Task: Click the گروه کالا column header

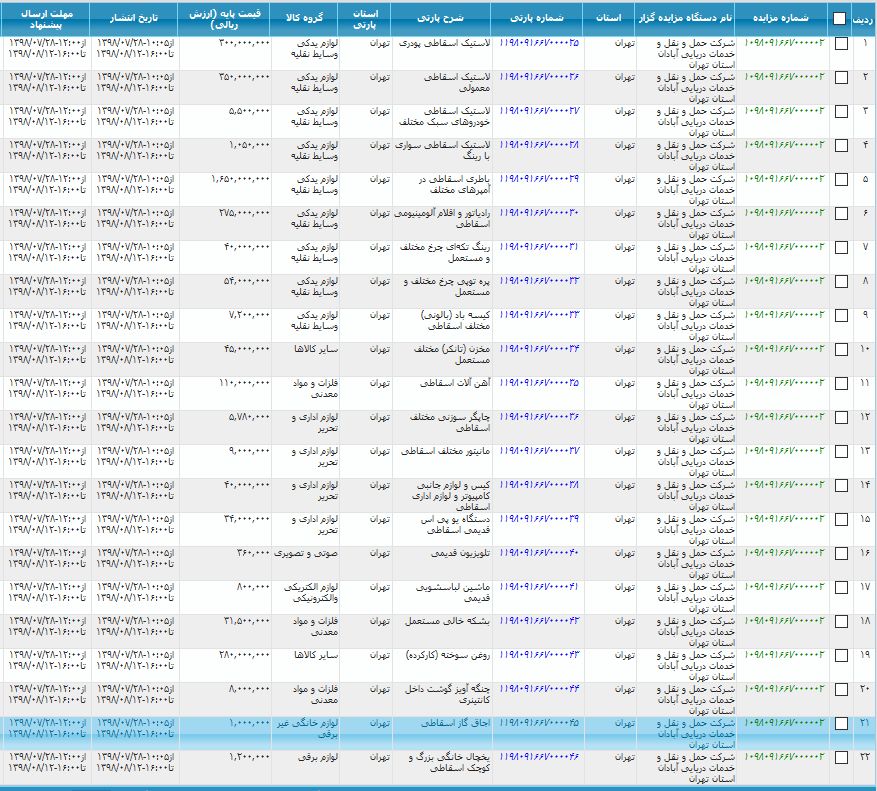Action: (305, 19)
